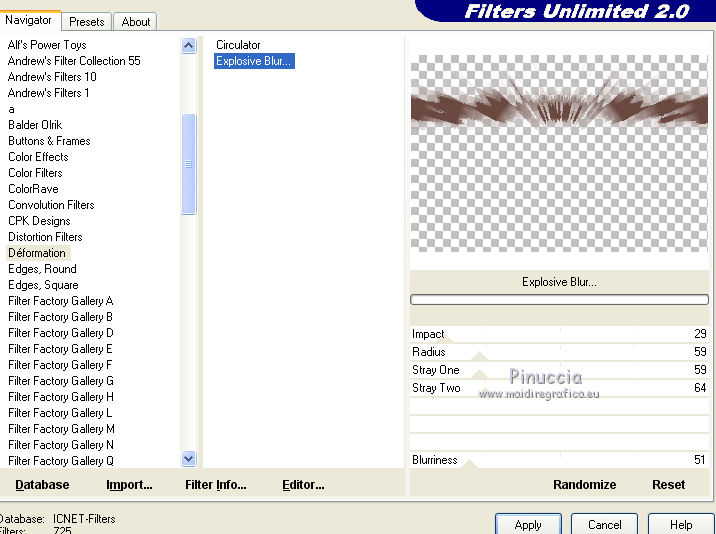
Task: Pick Color Filters category
Action: (35, 173)
